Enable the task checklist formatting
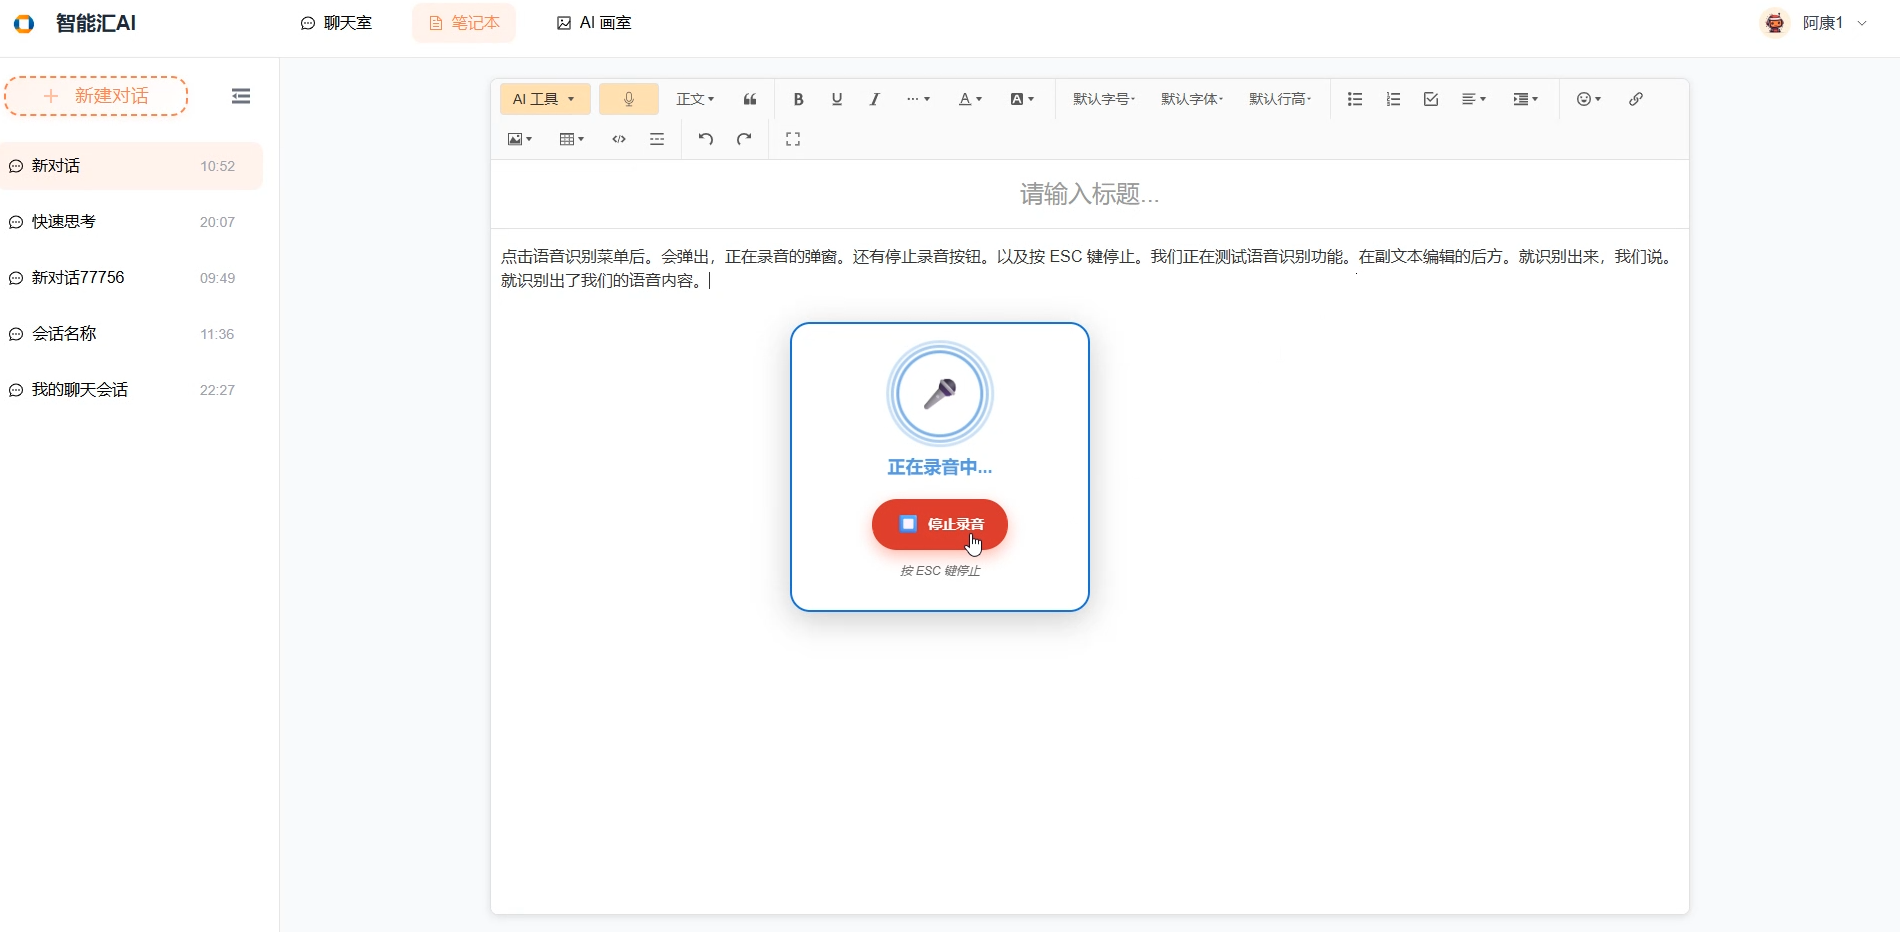 1430,99
